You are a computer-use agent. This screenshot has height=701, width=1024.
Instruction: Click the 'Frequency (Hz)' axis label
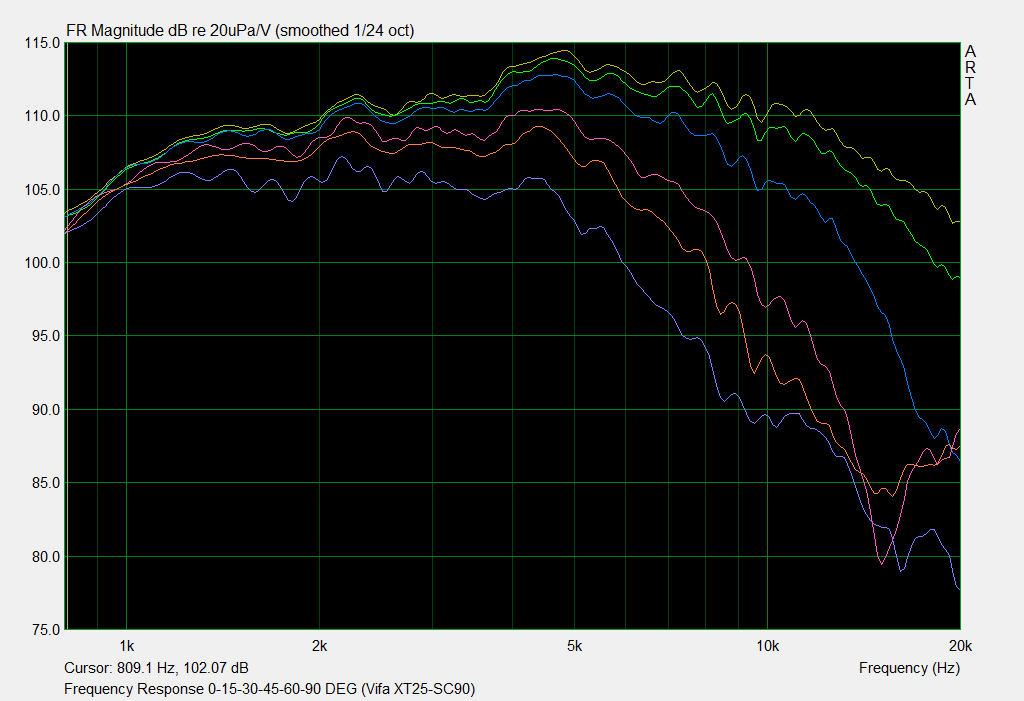tap(909, 668)
